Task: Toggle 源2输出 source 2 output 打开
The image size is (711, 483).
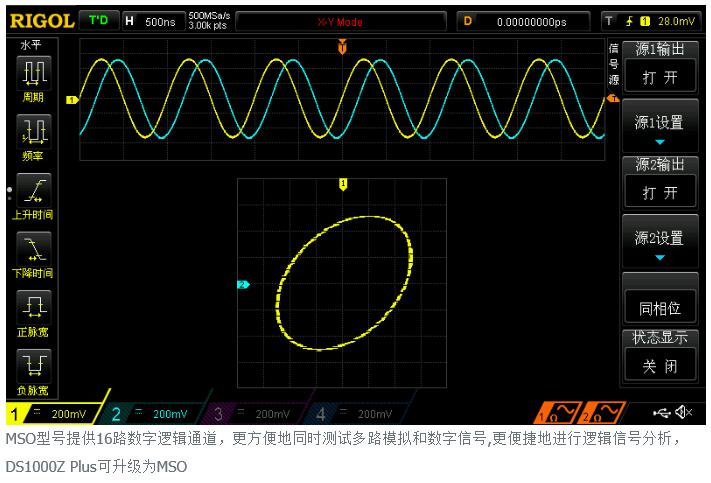Action: (659, 192)
